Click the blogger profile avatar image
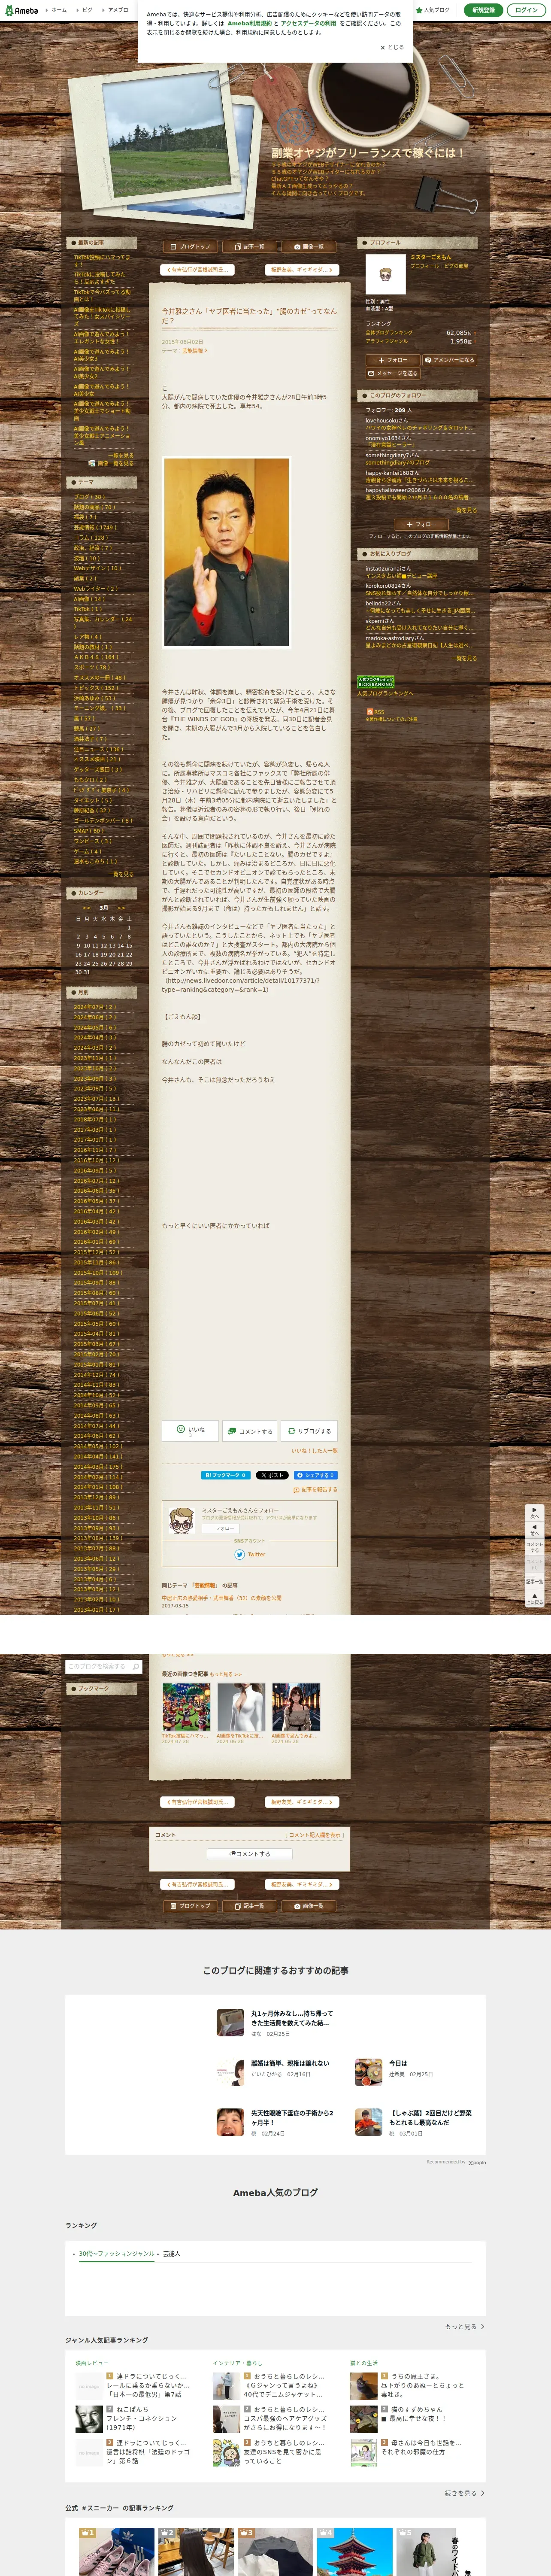The width and height of the screenshot is (551, 2576). [x=385, y=274]
